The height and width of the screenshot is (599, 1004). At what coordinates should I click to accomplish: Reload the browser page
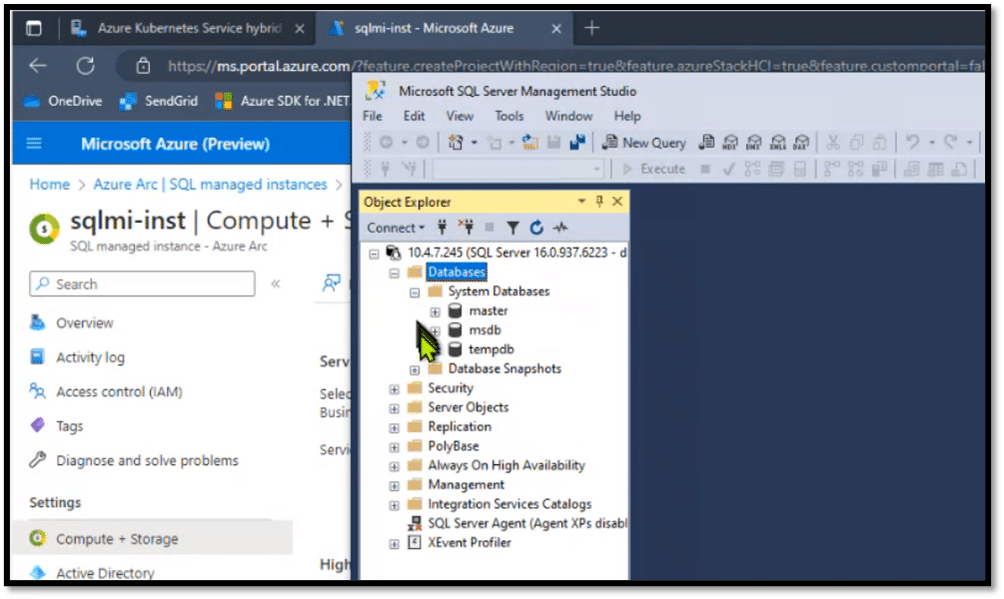tap(85, 65)
